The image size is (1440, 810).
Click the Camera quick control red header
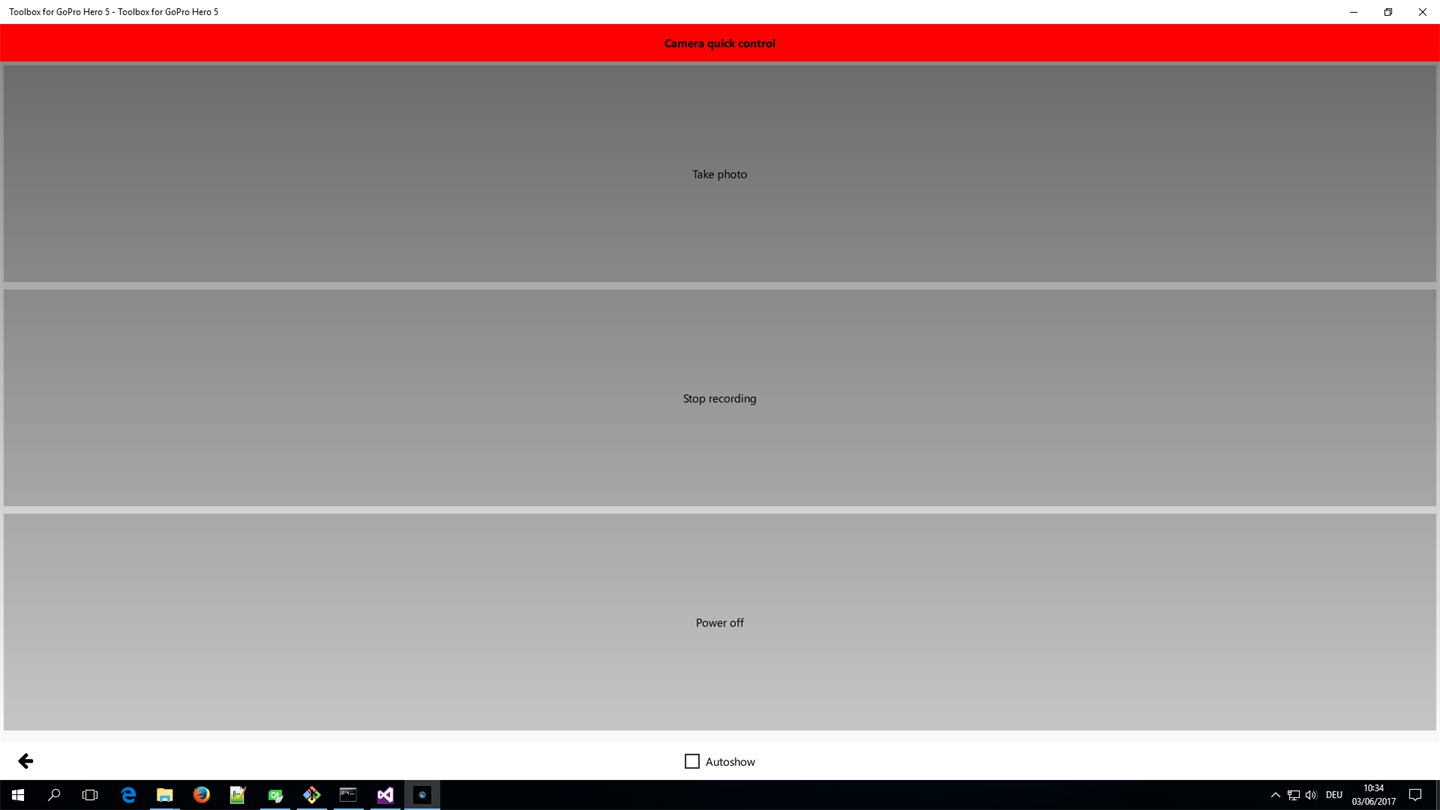coord(720,43)
